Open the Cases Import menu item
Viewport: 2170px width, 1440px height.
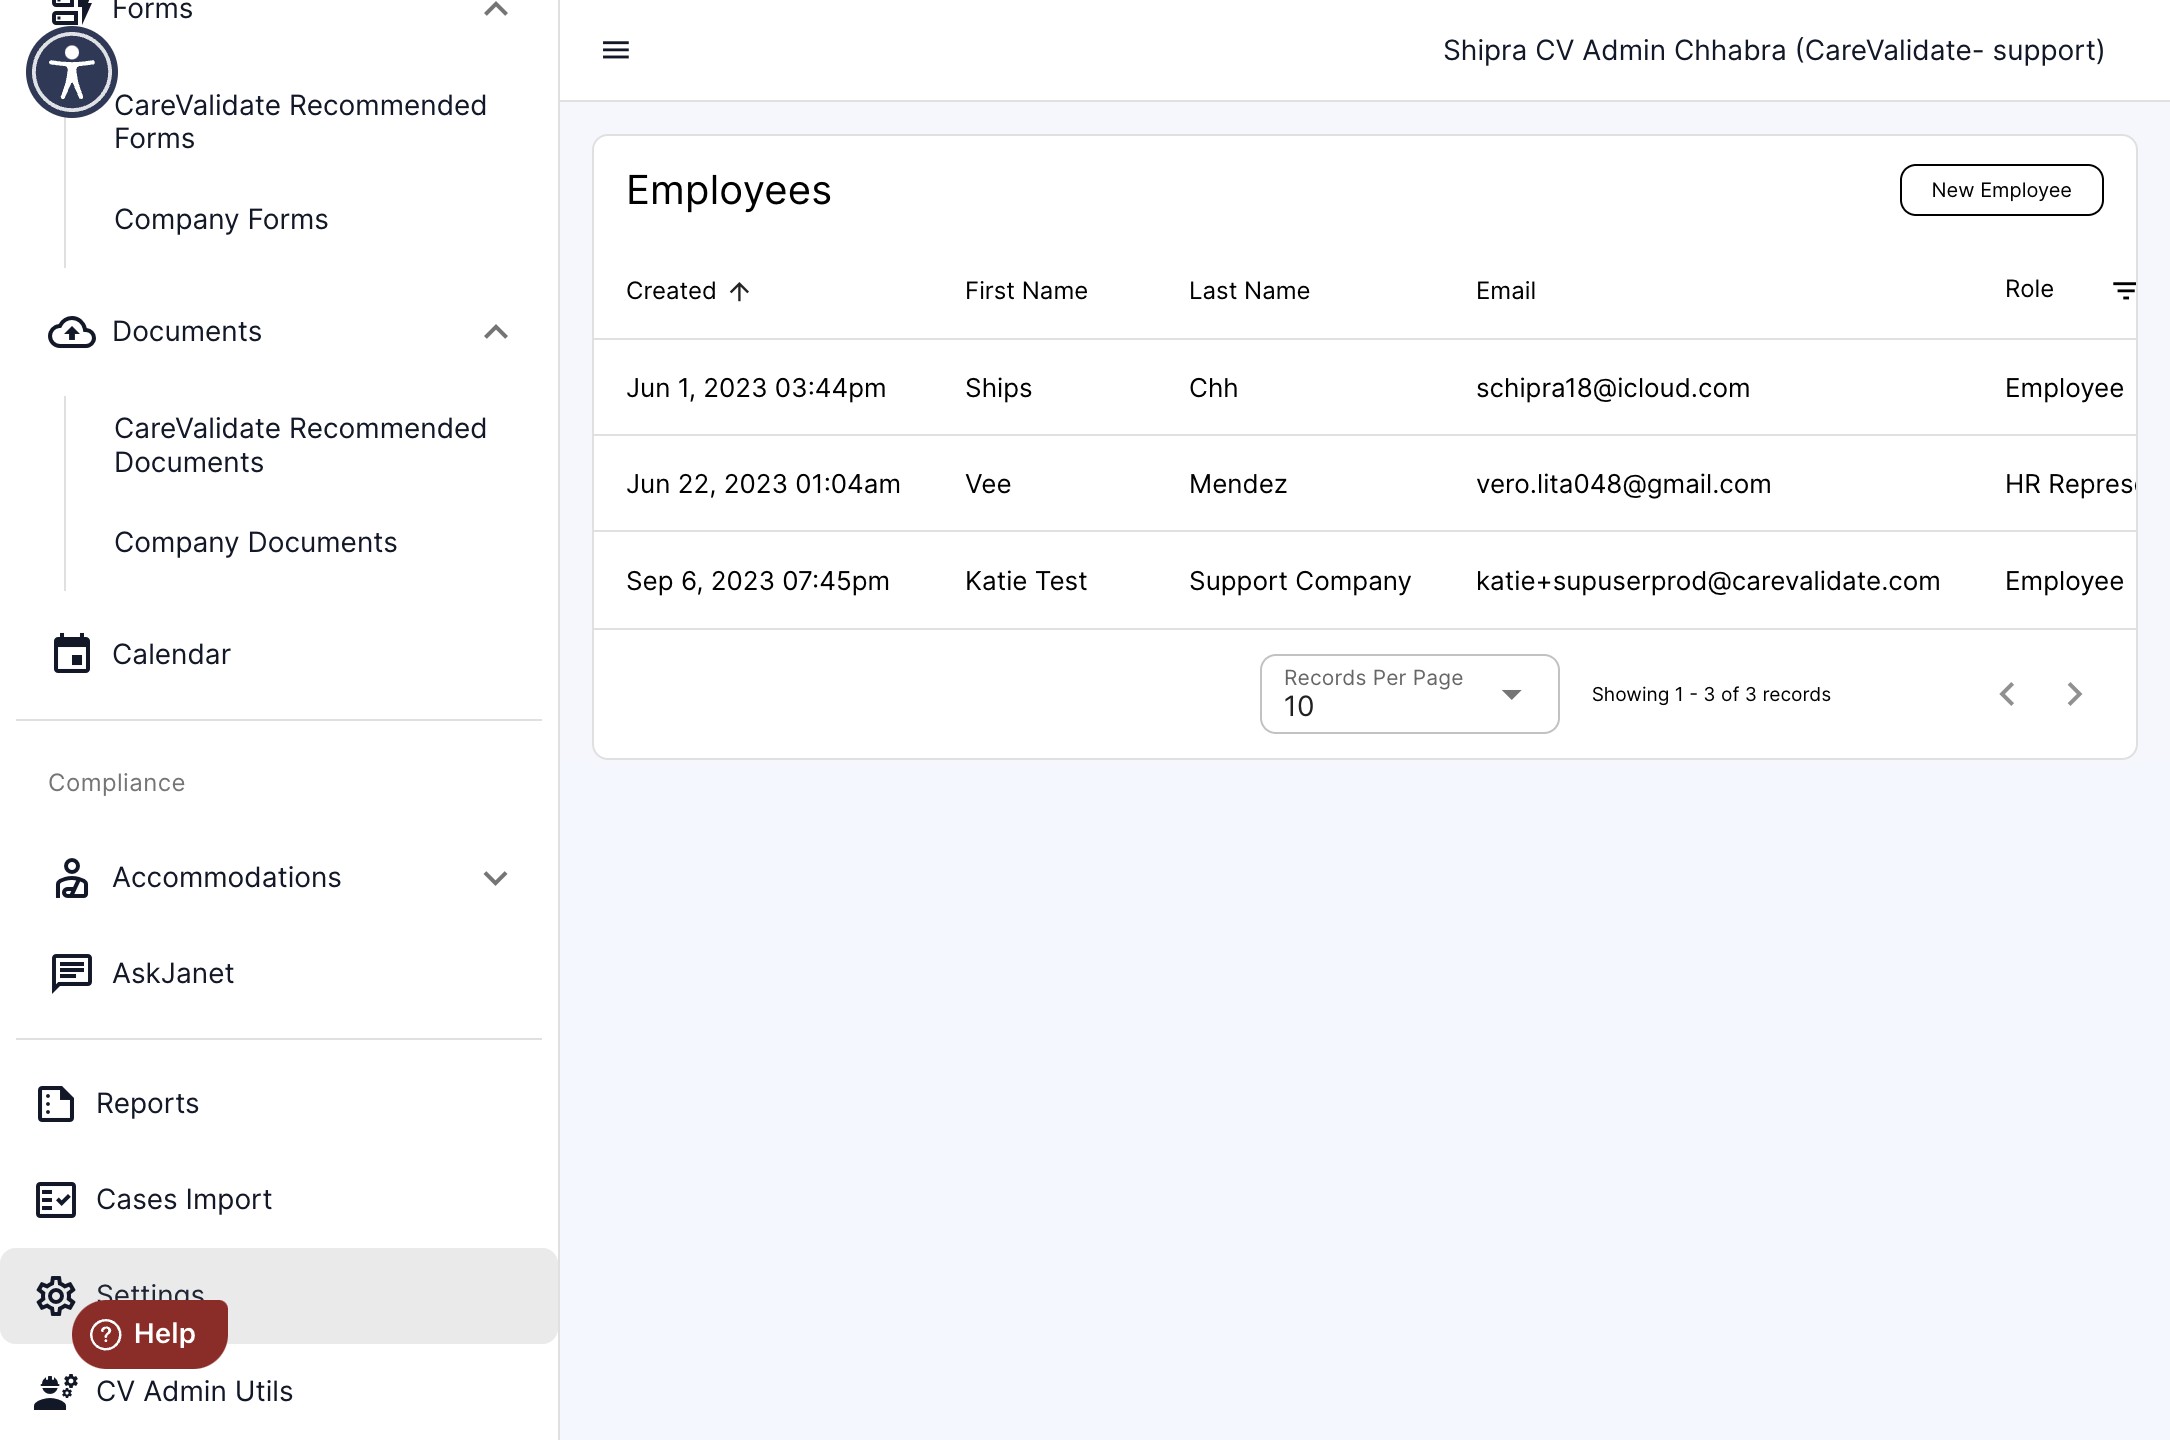point(184,1199)
